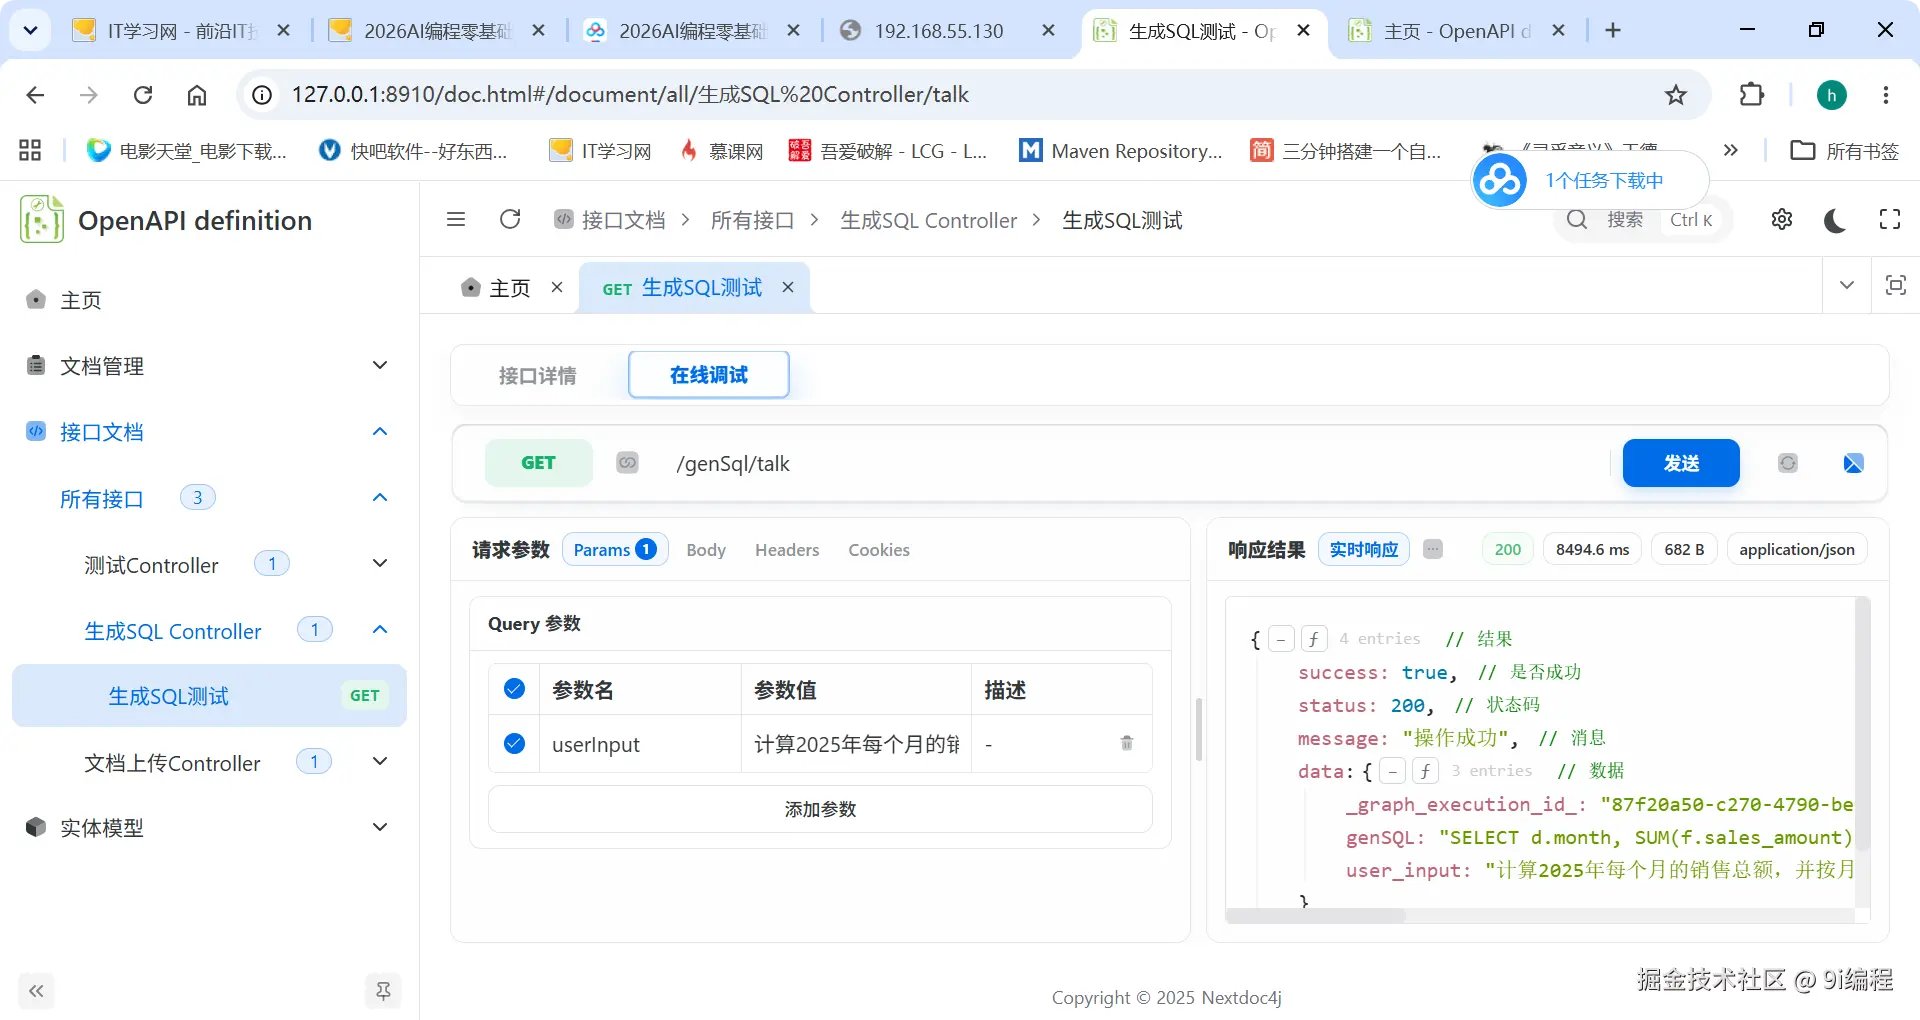
Task: Open the browser profile avatar
Action: coord(1832,95)
